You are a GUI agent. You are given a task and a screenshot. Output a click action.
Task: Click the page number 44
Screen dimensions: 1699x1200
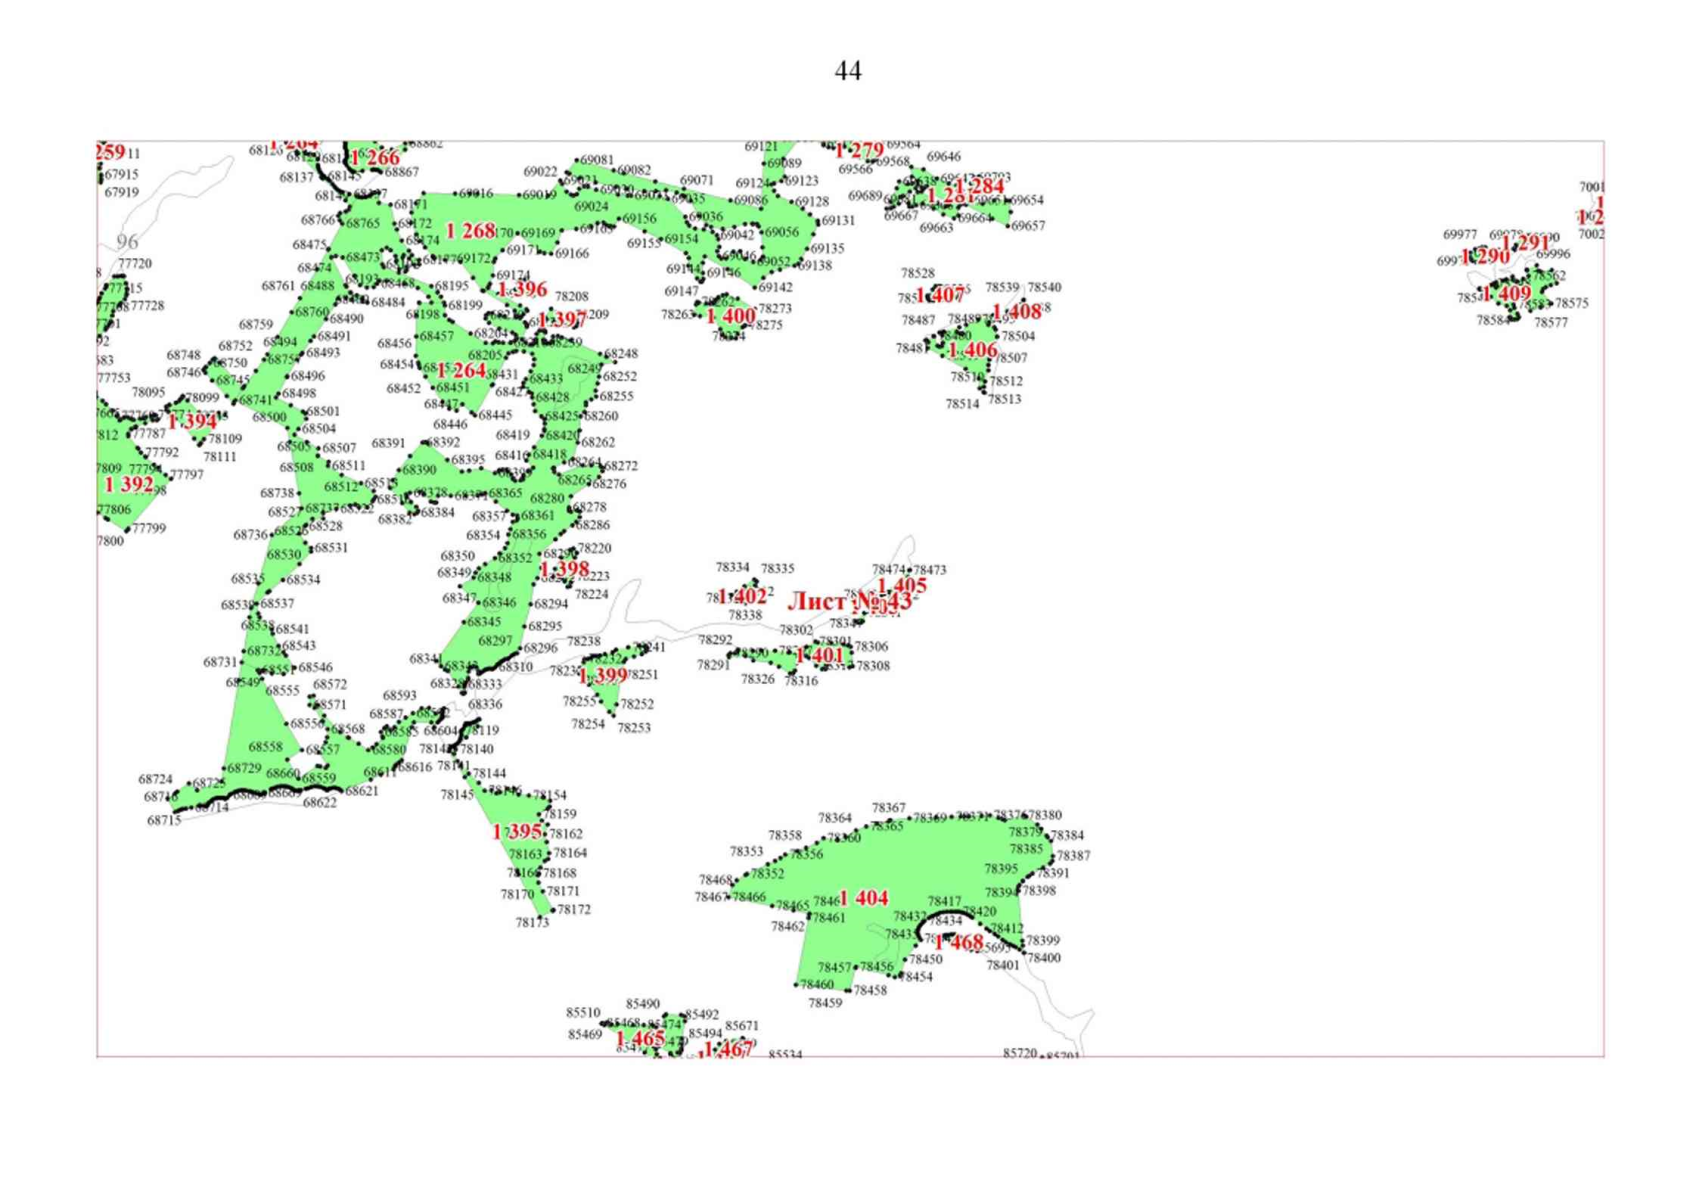tap(848, 71)
